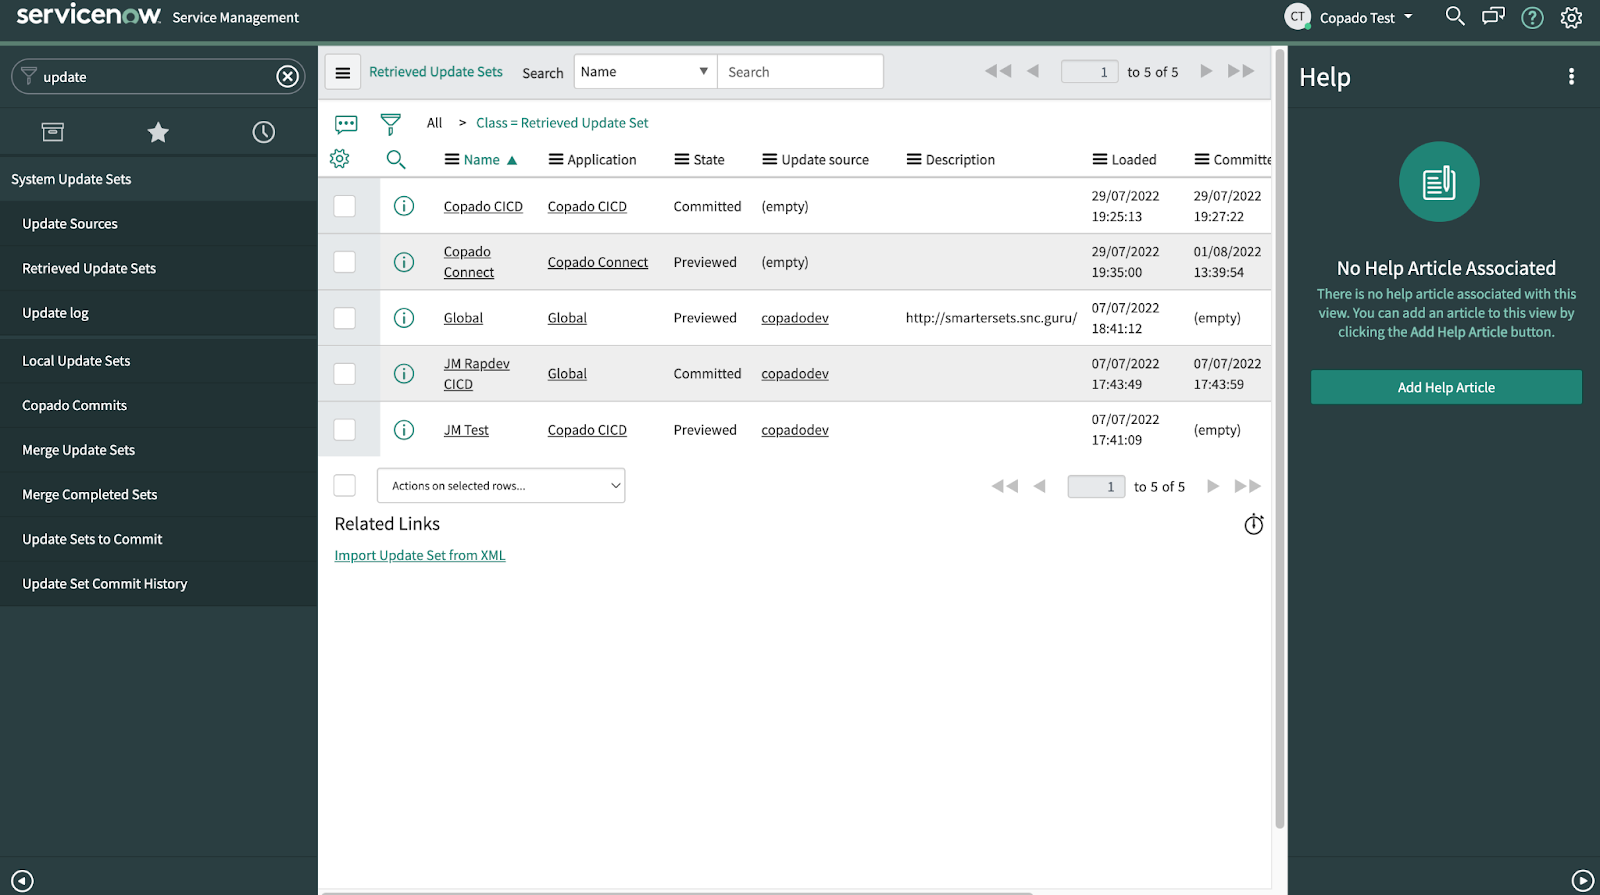The height and width of the screenshot is (895, 1600).
Task: Sort the list by the Name column
Action: (482, 160)
